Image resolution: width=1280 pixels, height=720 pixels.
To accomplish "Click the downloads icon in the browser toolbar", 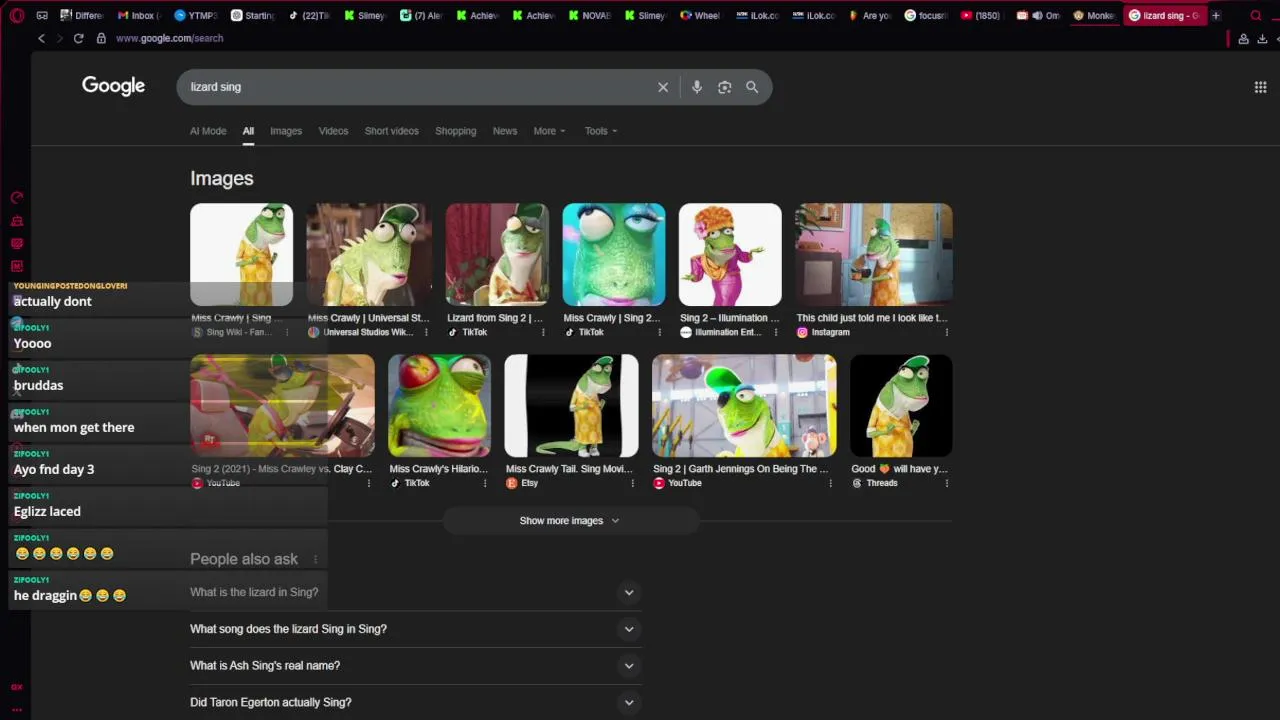I will (x=1262, y=38).
